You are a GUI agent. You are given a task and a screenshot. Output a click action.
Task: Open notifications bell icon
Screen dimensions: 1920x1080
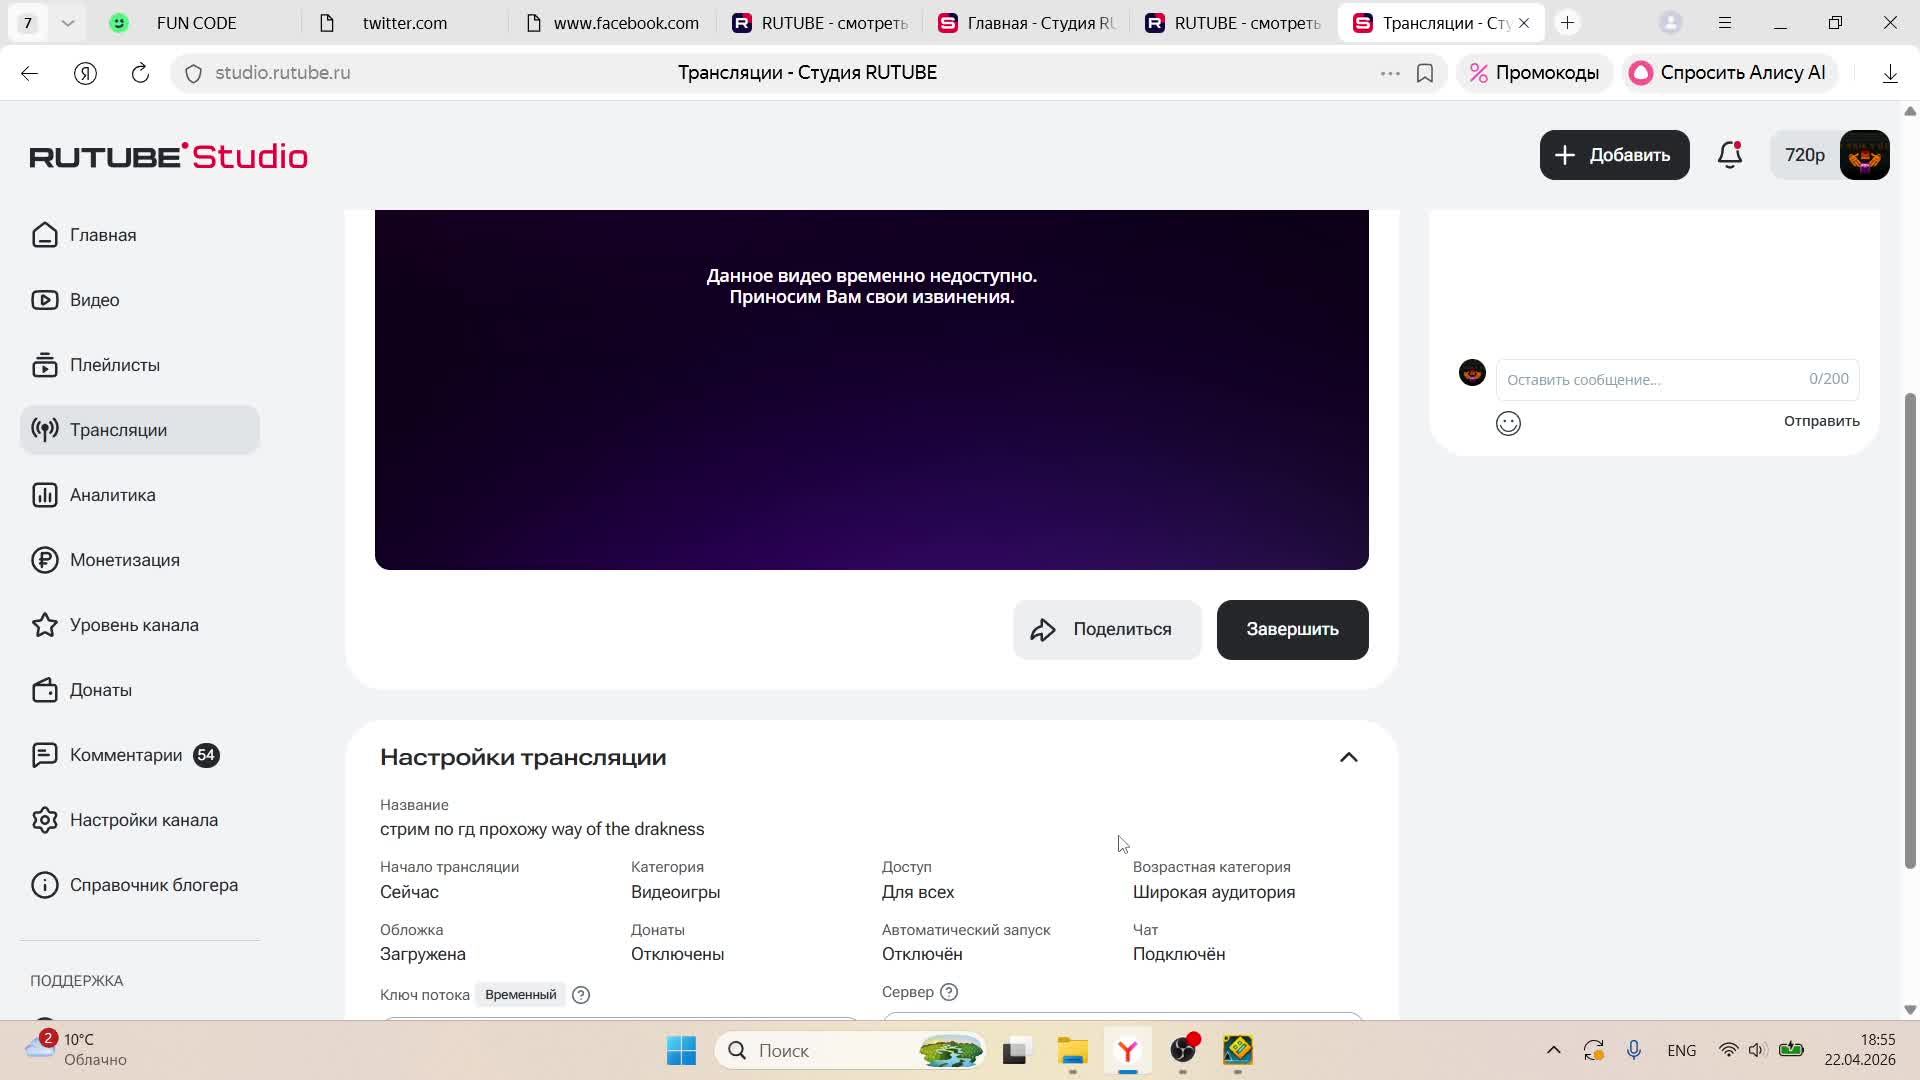1730,155
